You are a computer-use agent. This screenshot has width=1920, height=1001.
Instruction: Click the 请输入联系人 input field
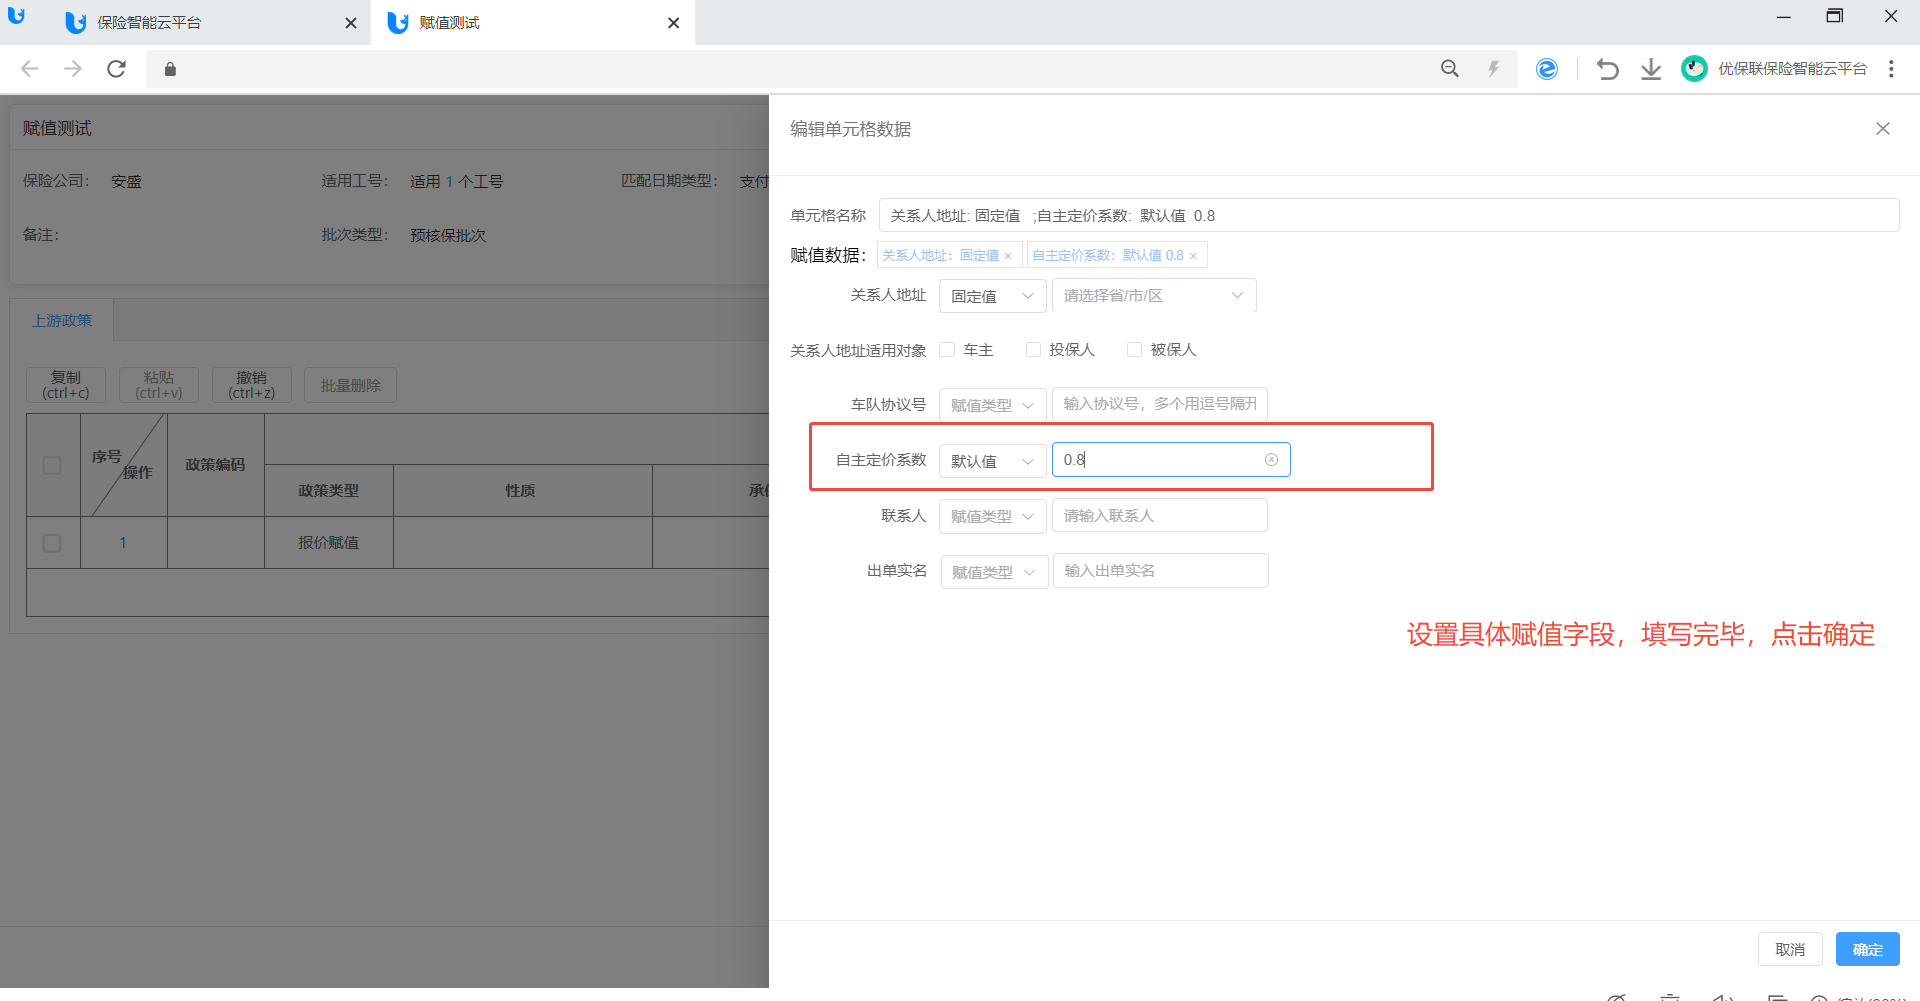[x=1160, y=515]
